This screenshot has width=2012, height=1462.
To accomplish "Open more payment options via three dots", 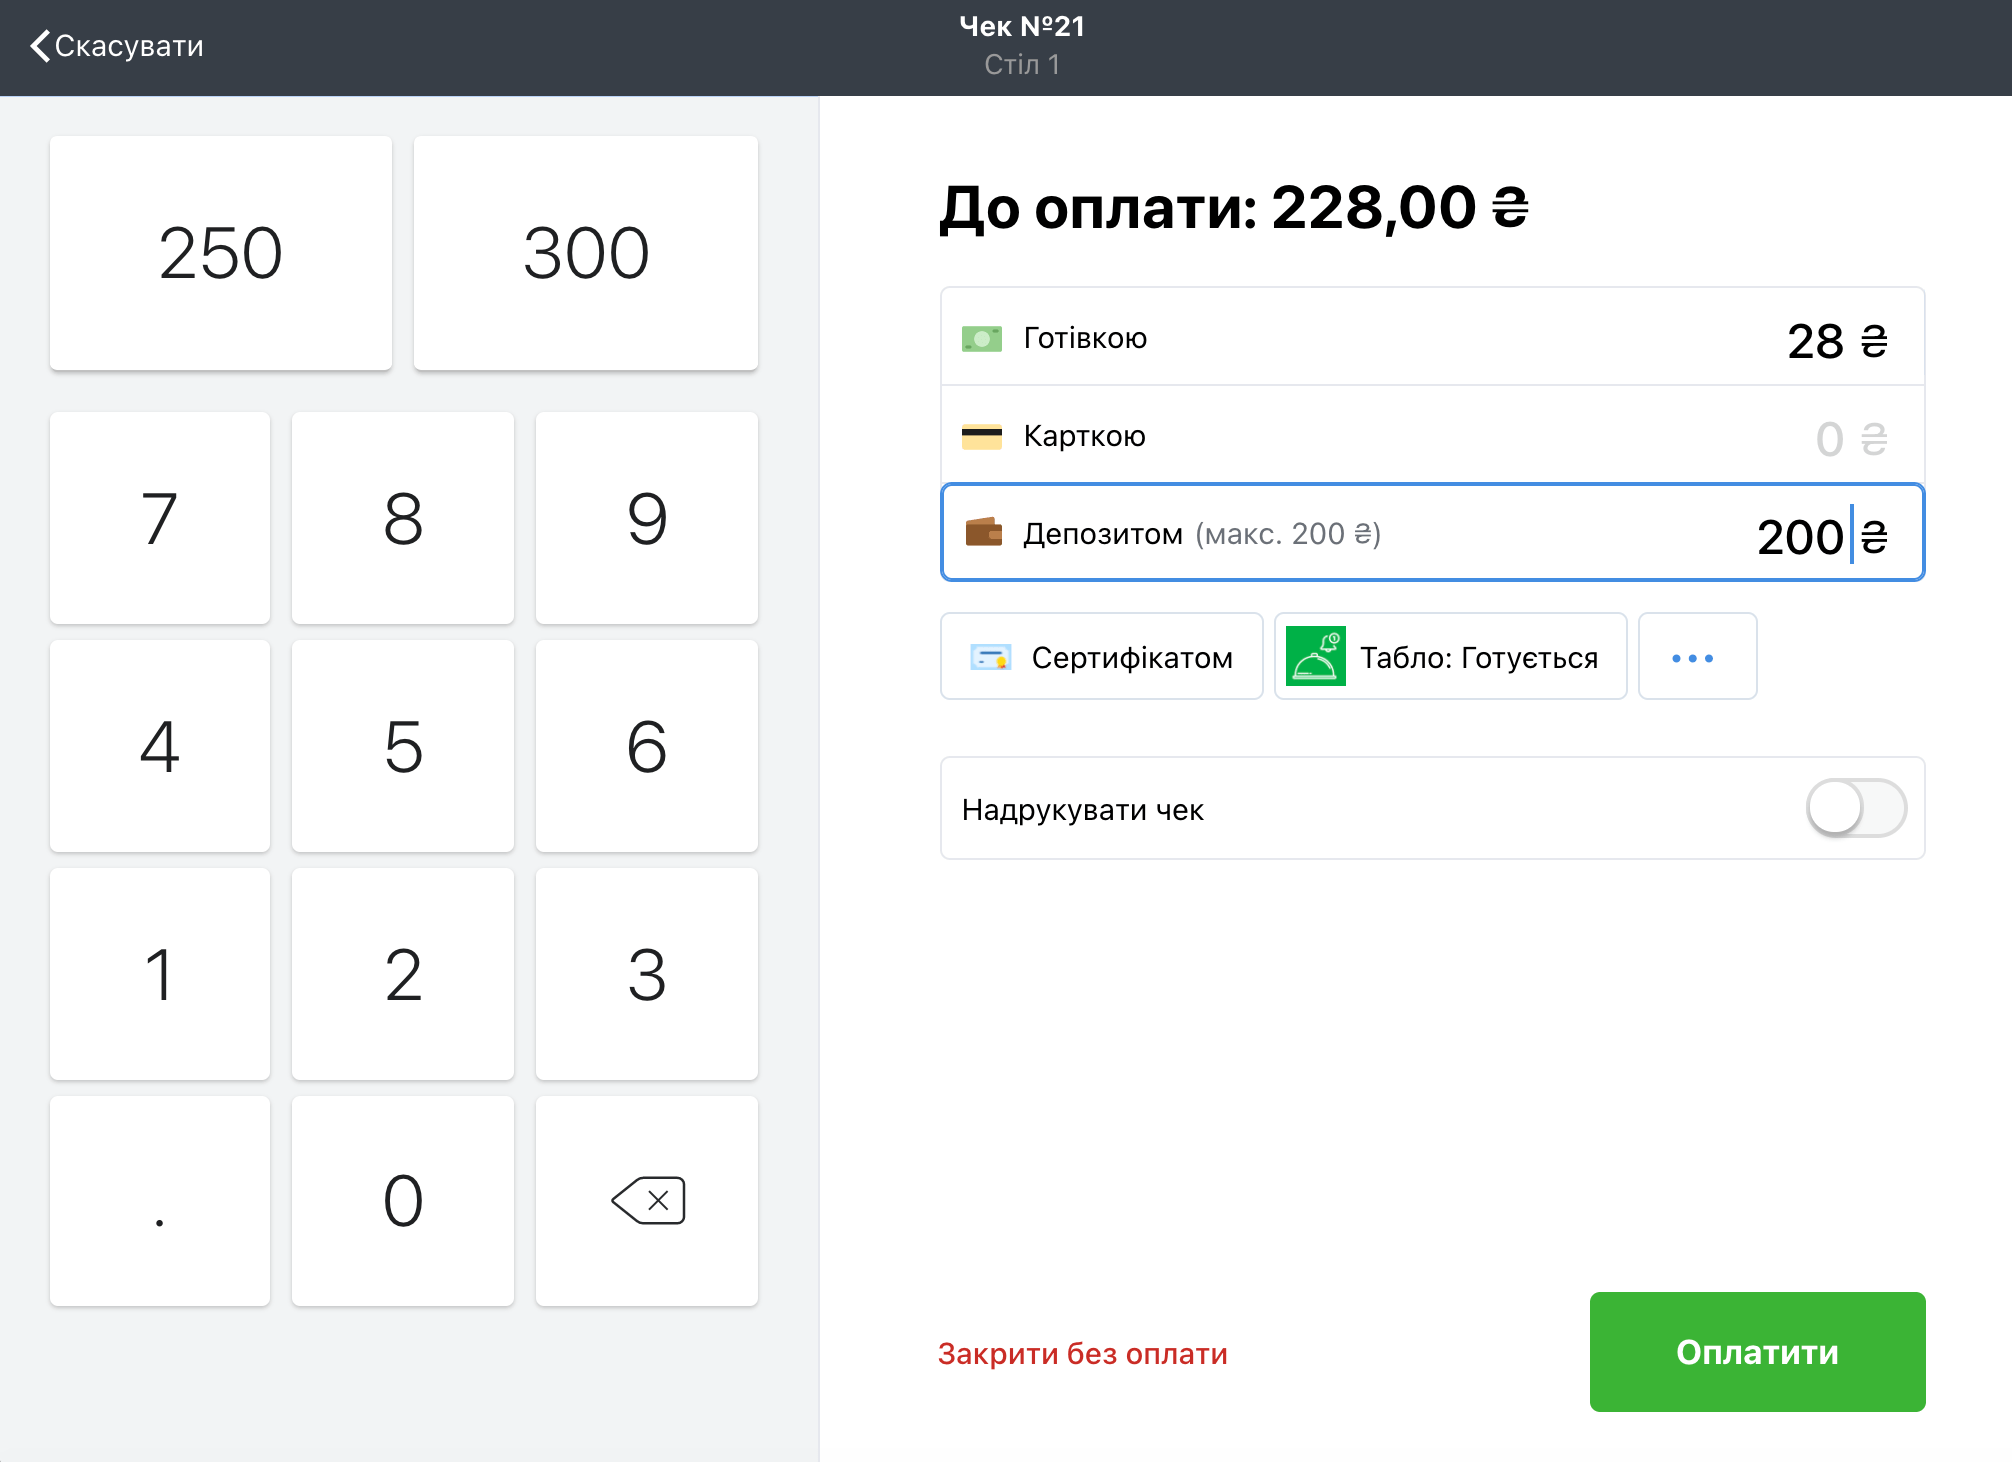I will pyautogui.click(x=1696, y=657).
